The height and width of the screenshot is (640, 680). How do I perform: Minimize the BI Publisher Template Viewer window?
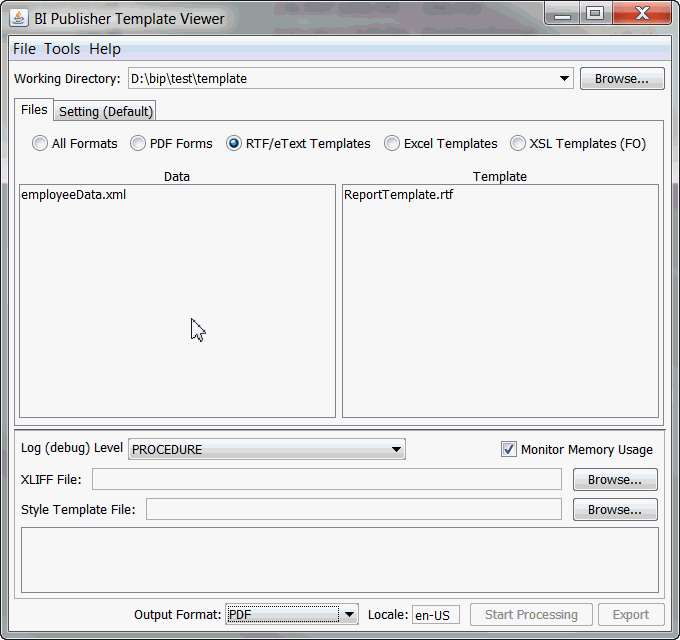pos(562,14)
